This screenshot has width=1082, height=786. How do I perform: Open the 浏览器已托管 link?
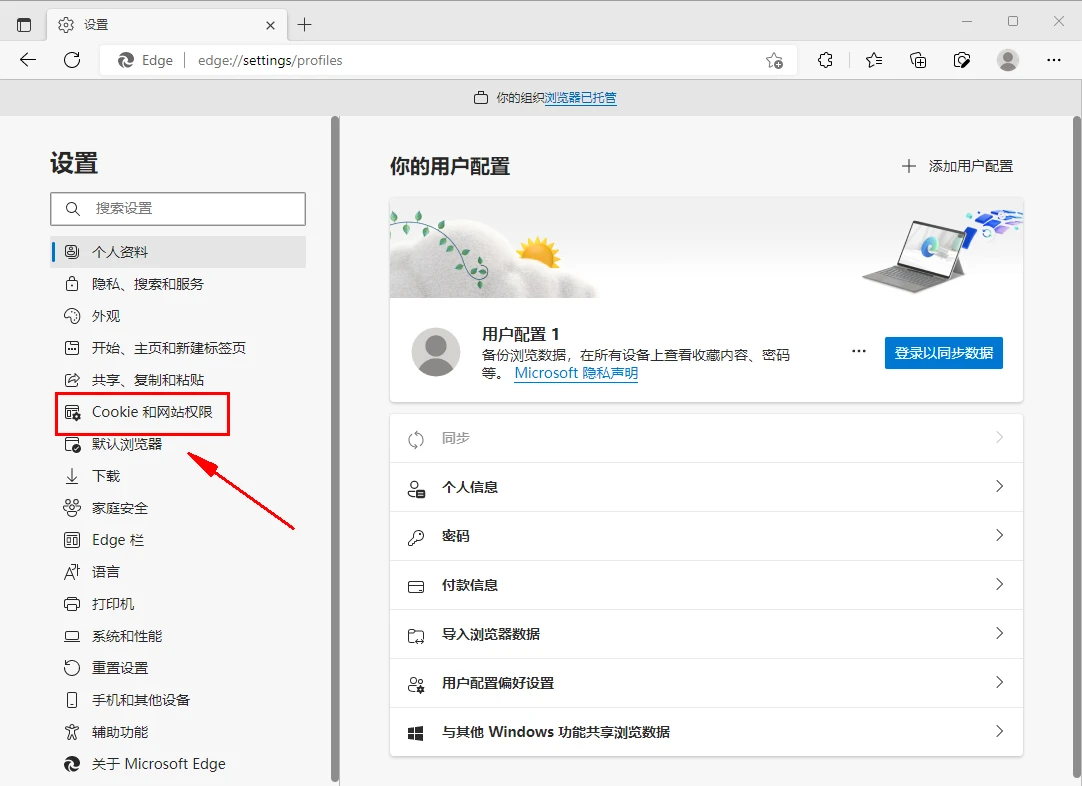tap(580, 98)
